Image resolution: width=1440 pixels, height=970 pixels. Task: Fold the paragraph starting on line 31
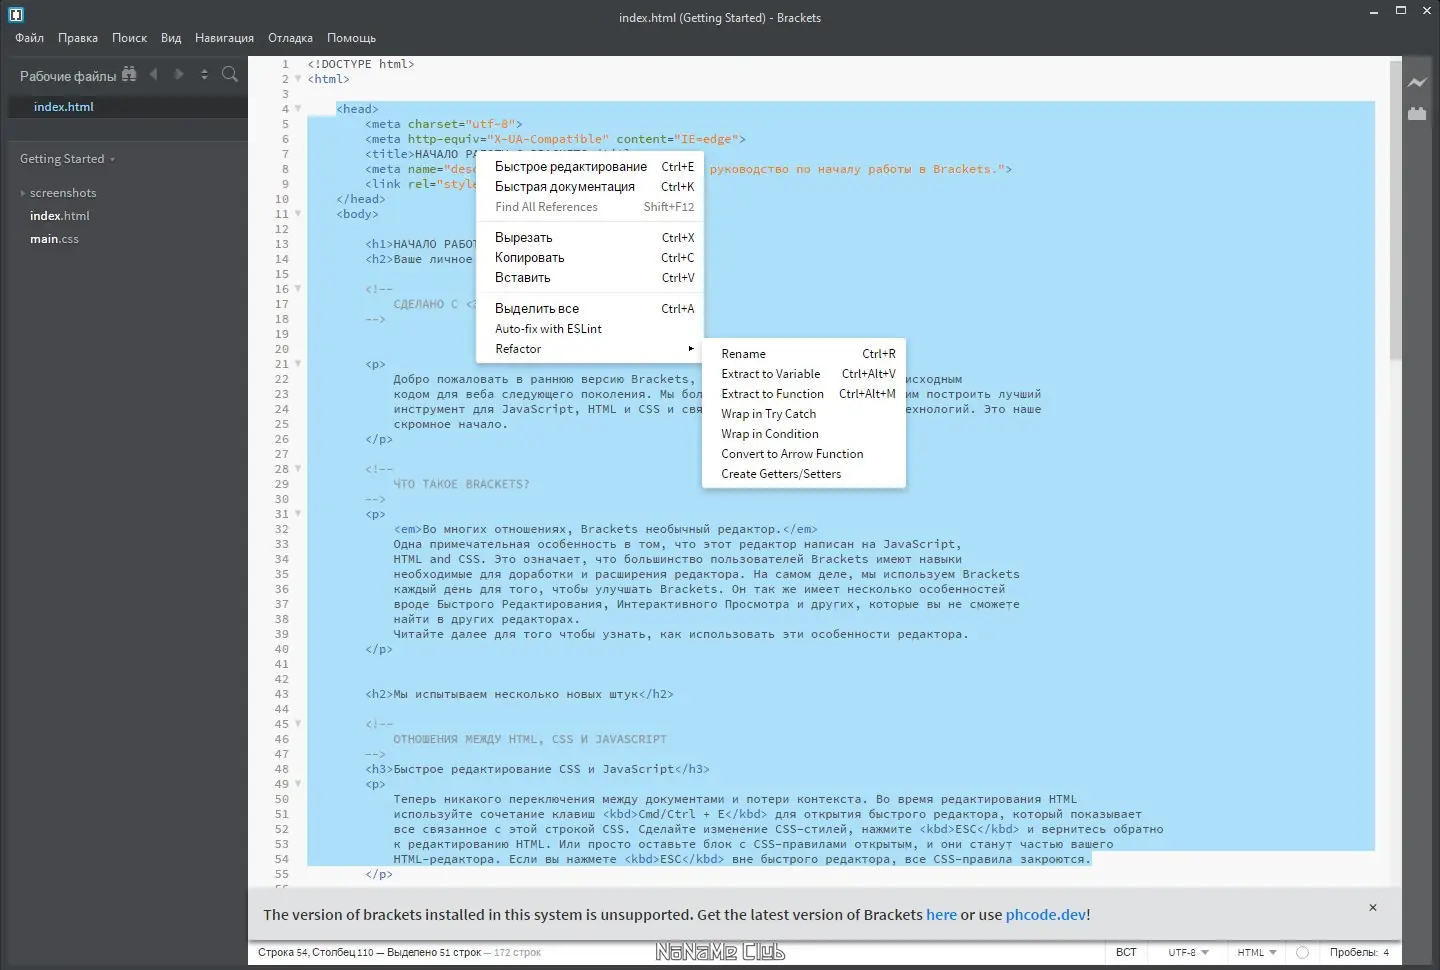[298, 514]
